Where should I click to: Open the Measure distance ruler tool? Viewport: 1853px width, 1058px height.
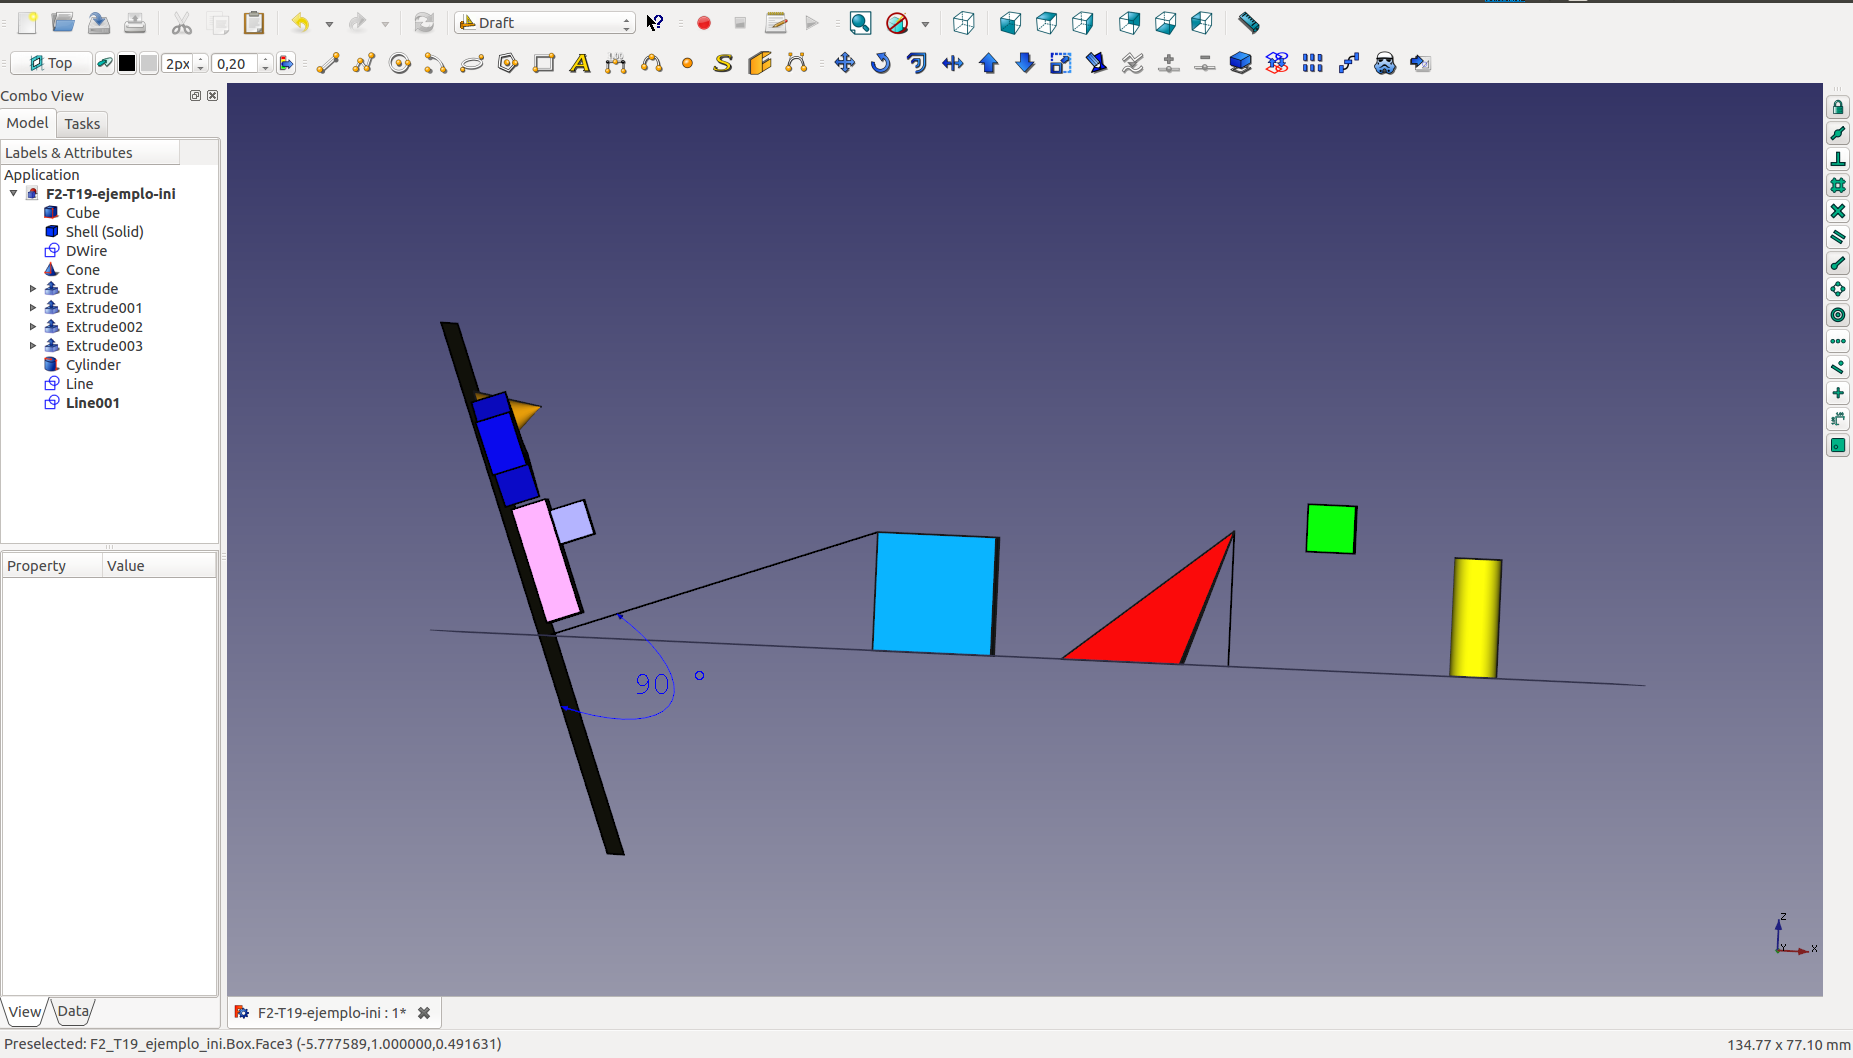point(1249,23)
